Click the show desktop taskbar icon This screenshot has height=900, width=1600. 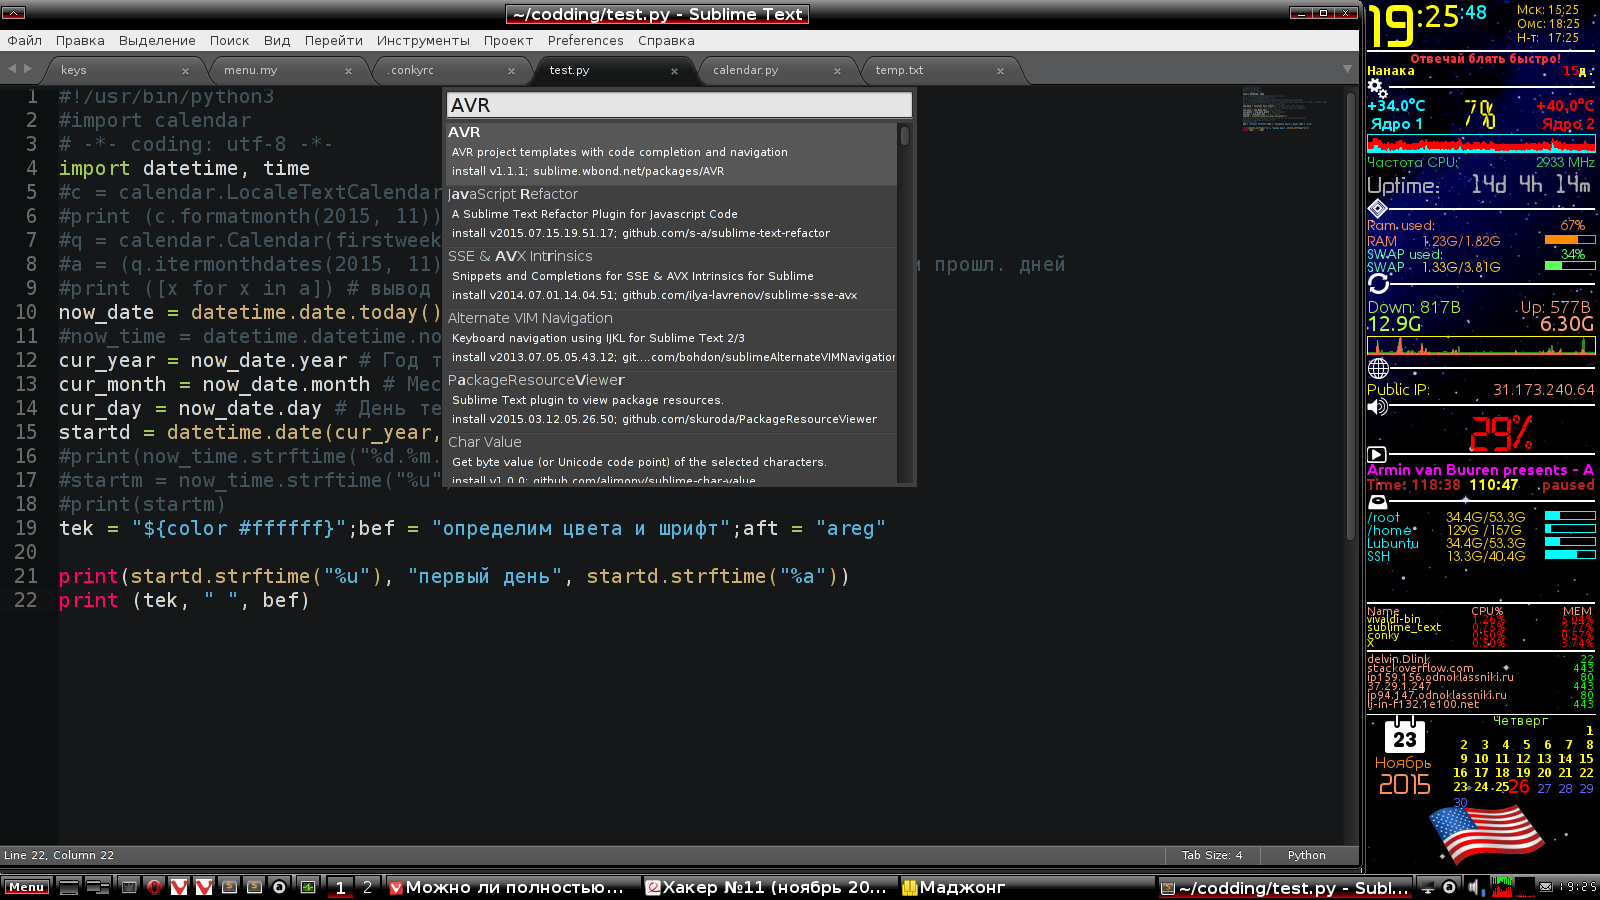point(69,886)
